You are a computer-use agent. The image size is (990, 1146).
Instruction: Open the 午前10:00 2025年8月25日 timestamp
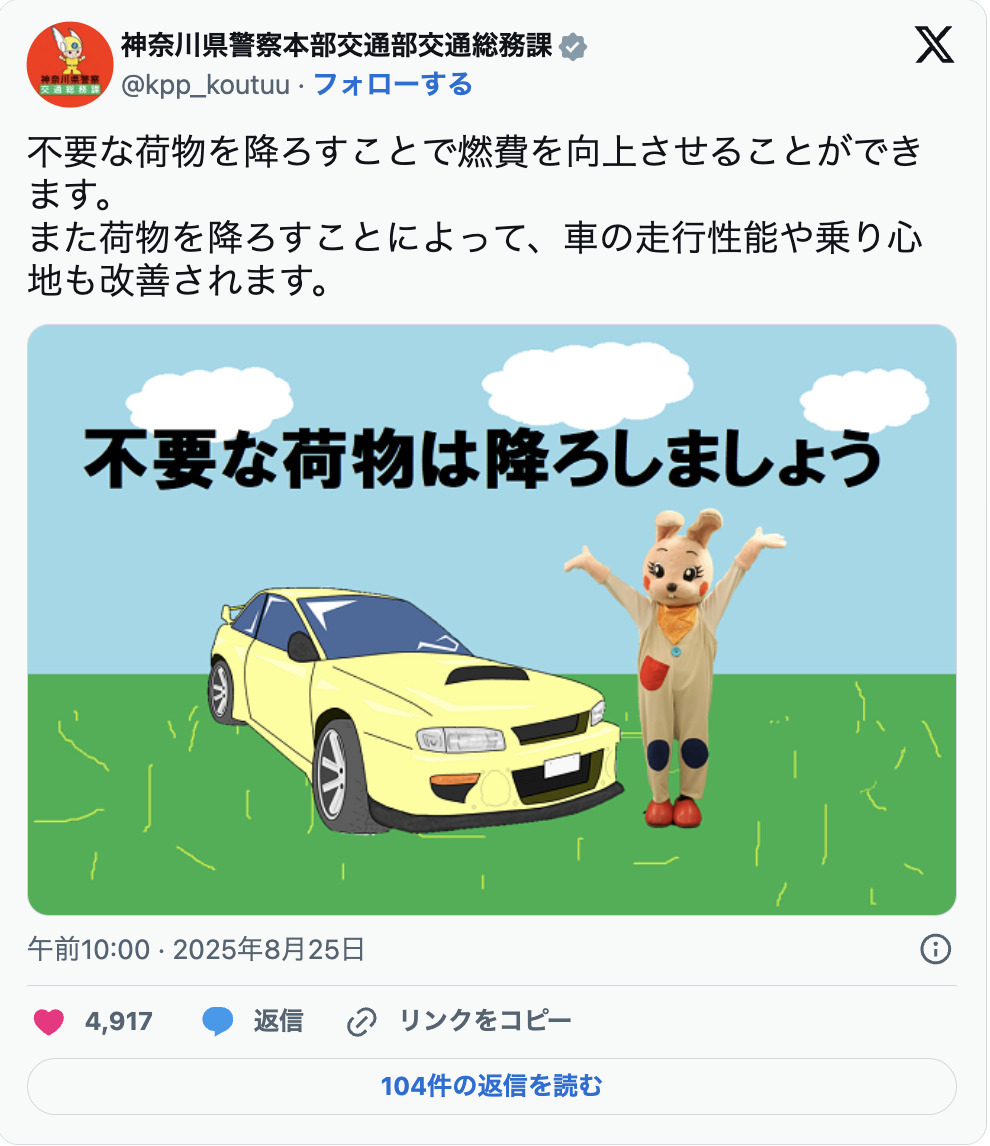tap(196, 949)
